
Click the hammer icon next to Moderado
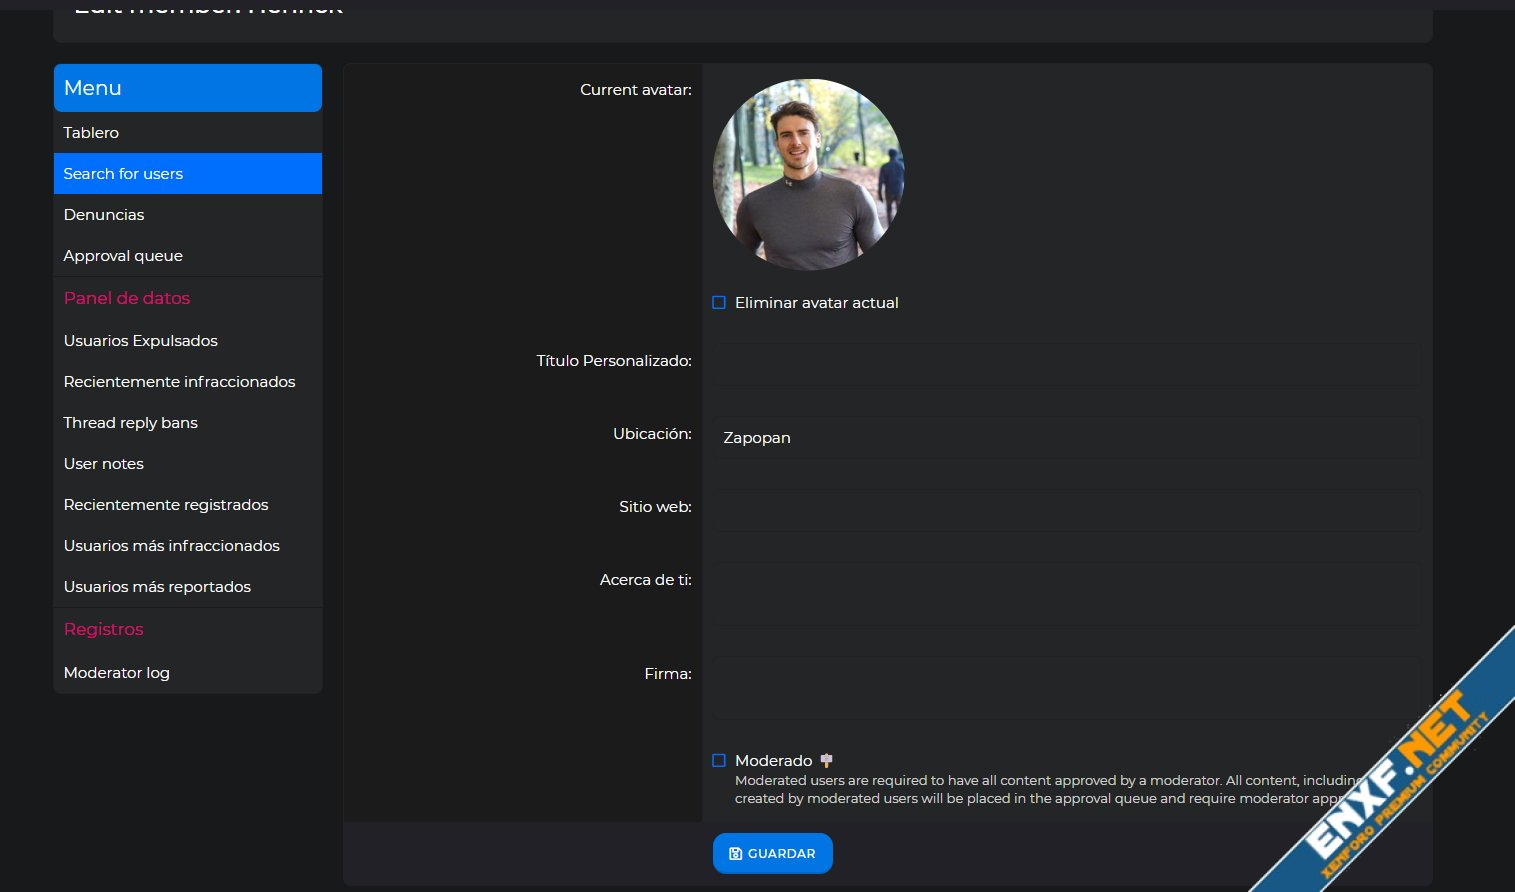coord(826,761)
